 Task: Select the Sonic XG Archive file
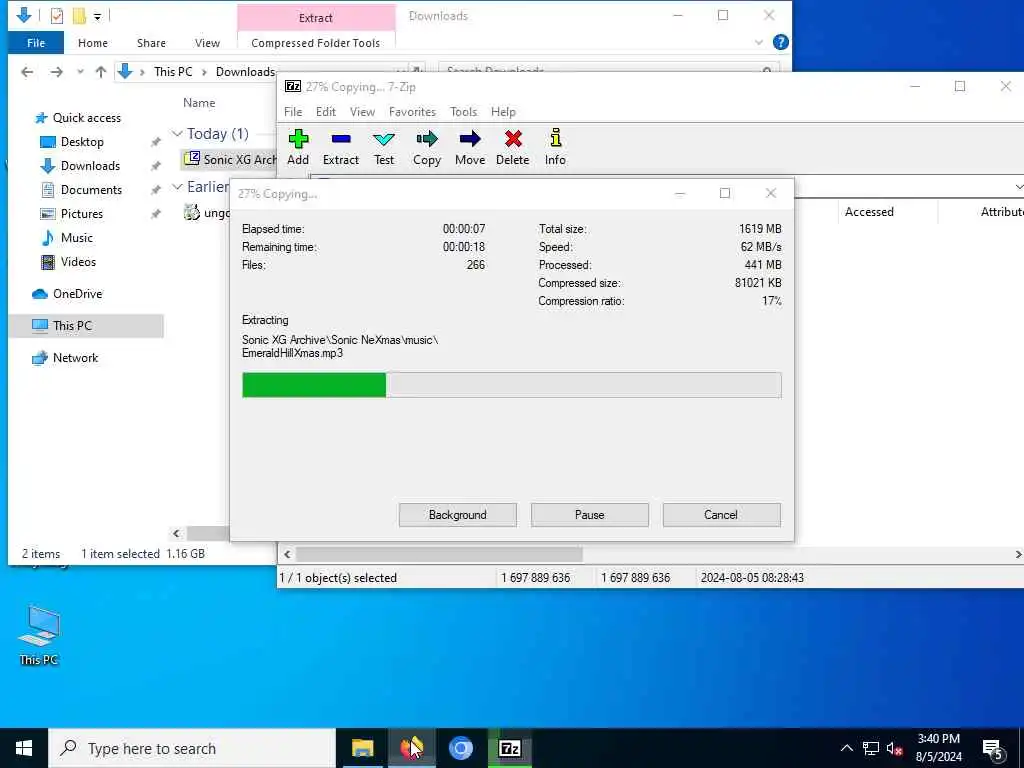230,159
